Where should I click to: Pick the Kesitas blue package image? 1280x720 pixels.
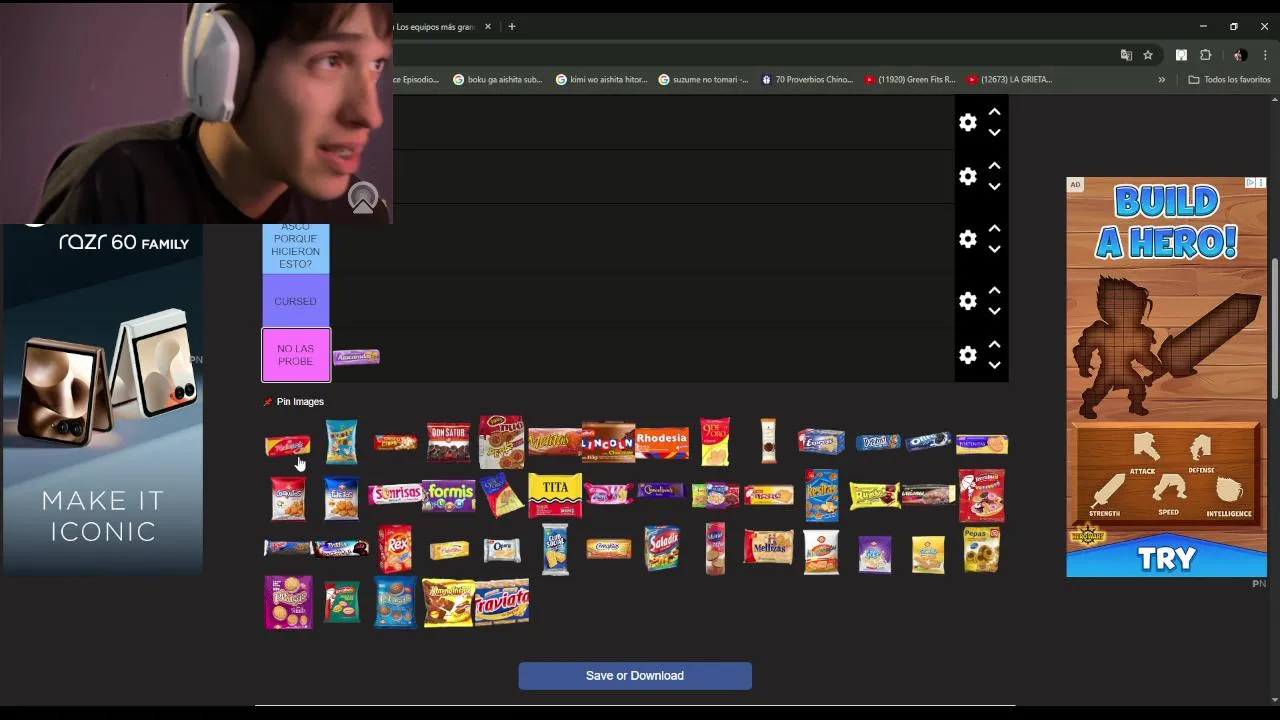(x=821, y=495)
